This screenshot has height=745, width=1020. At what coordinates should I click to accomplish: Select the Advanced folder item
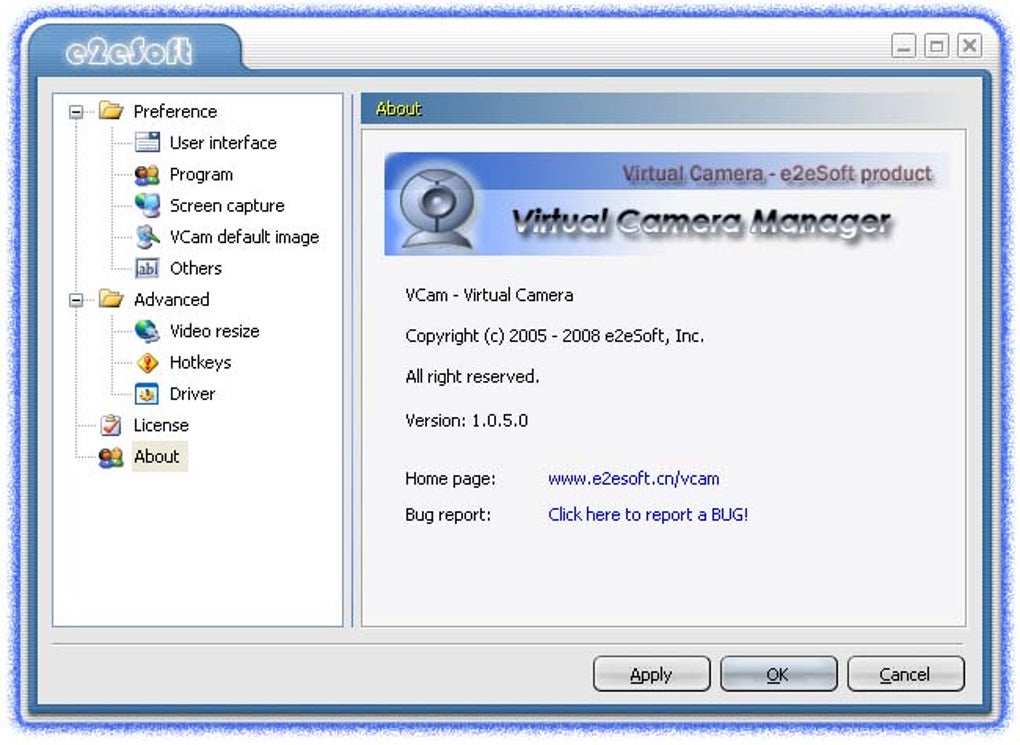coord(172,299)
